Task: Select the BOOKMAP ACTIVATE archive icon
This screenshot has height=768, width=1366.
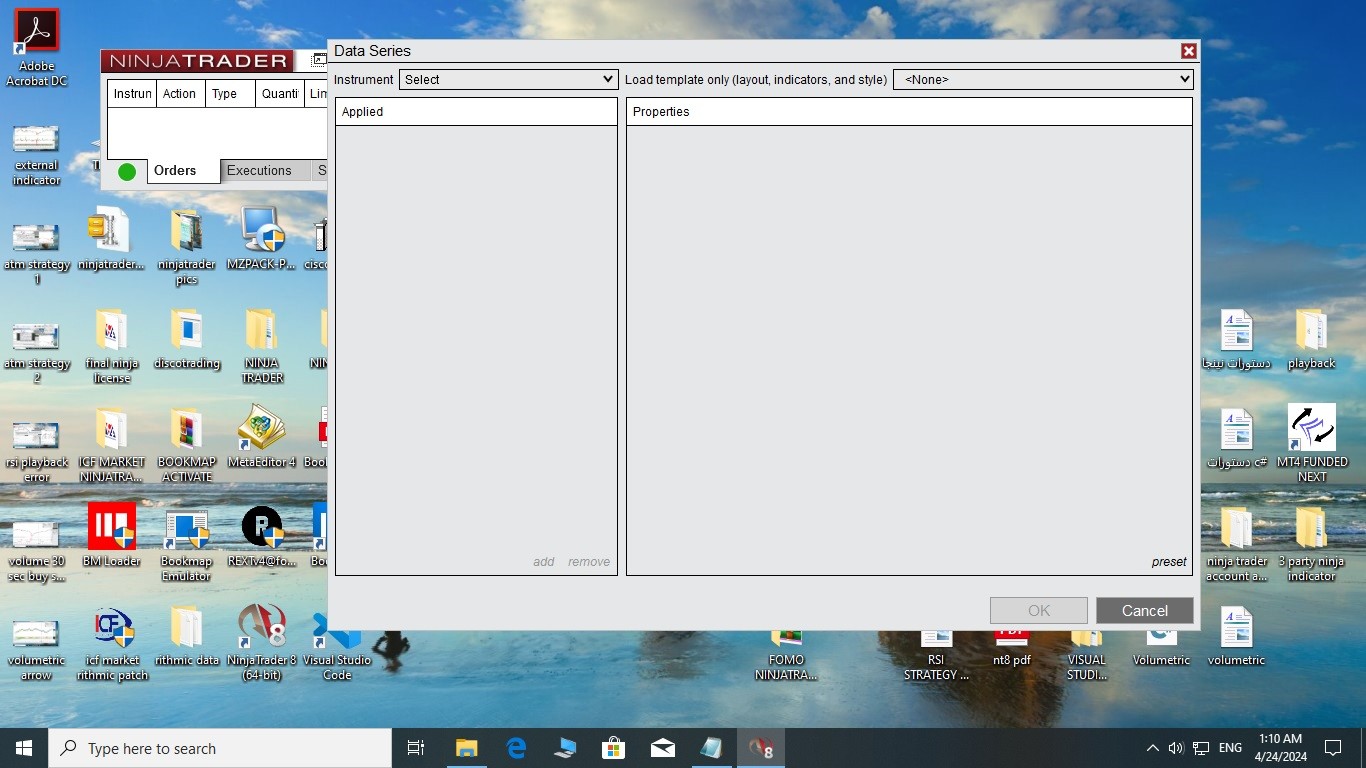Action: pyautogui.click(x=186, y=444)
